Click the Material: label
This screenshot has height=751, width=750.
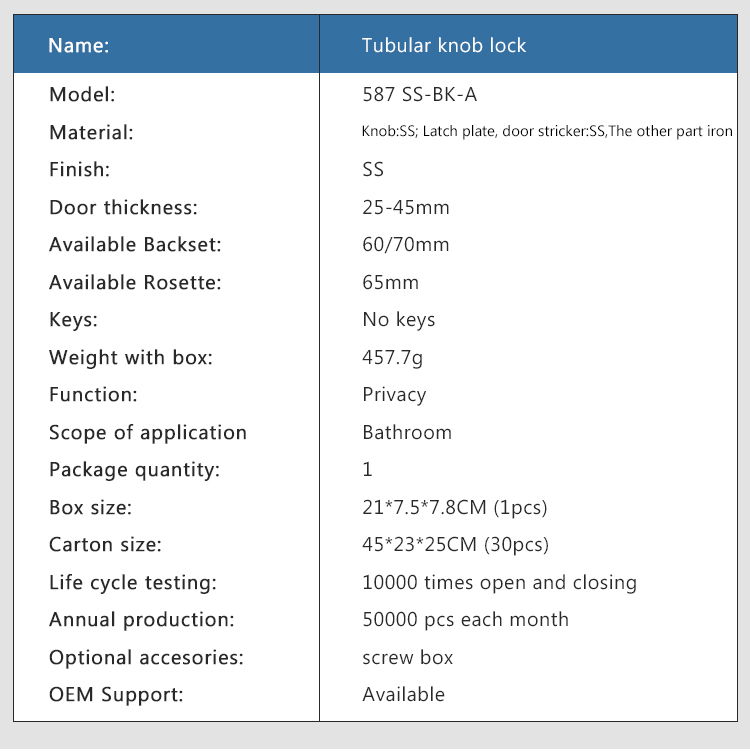tap(91, 133)
